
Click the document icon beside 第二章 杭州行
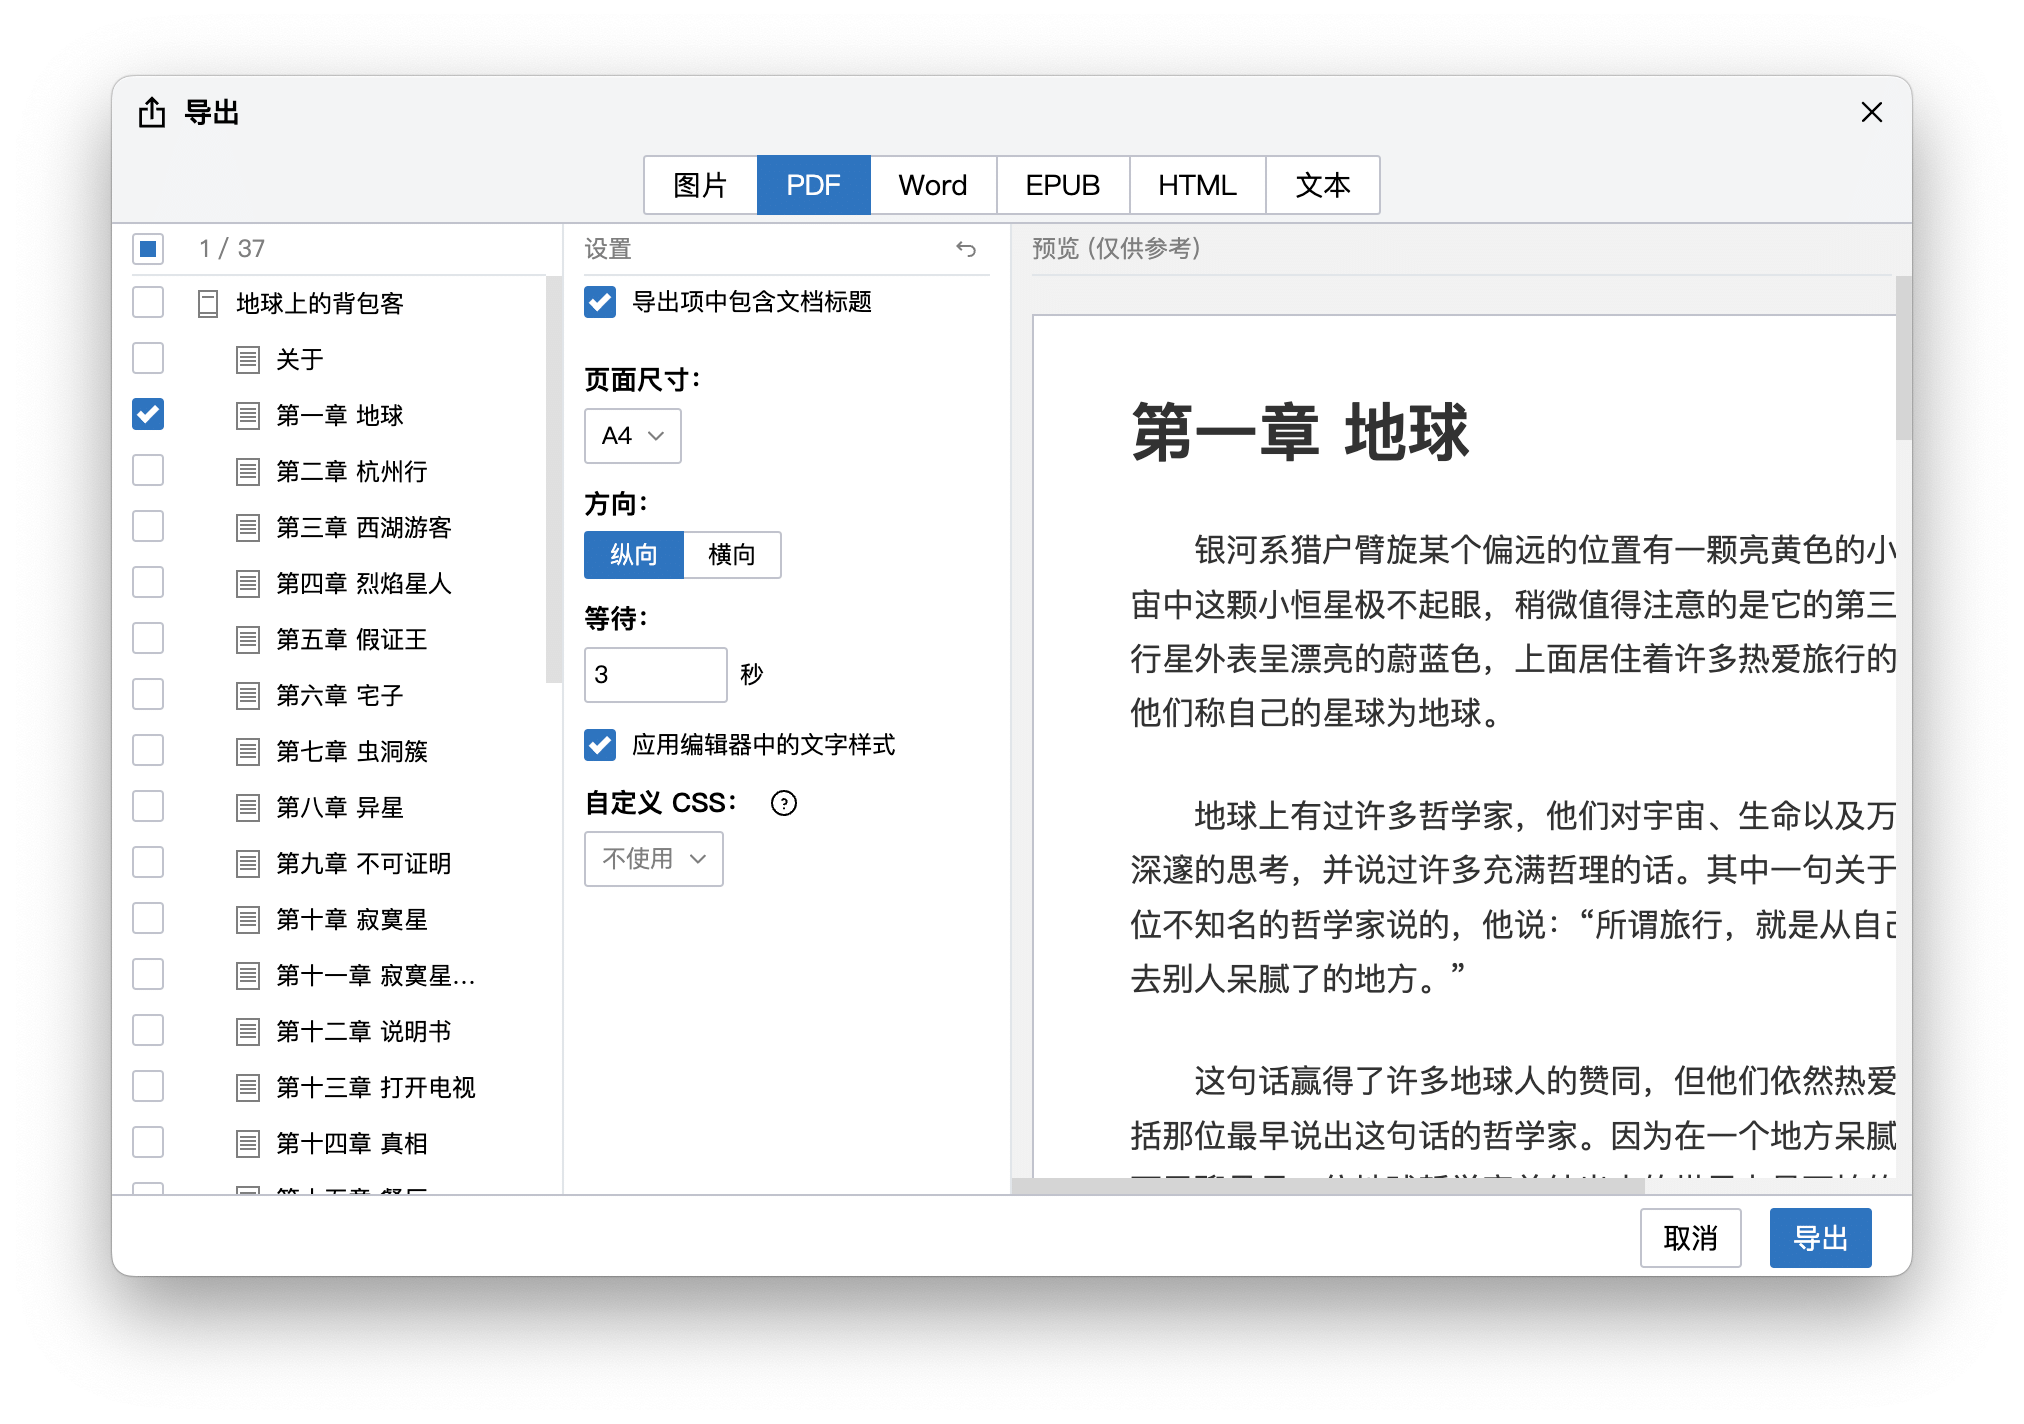[x=248, y=471]
